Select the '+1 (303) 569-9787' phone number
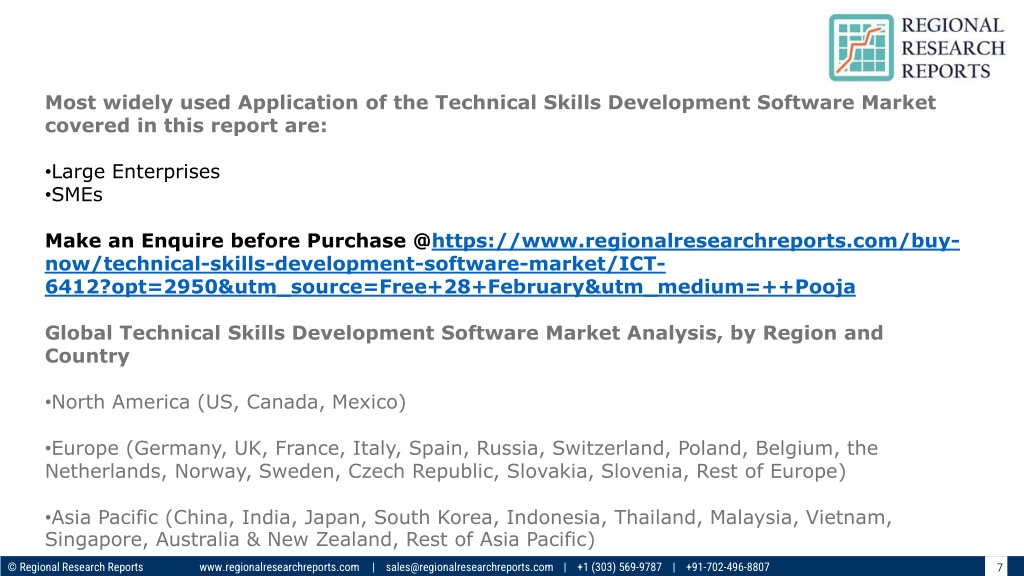Screen dimensions: 1024x576 619,567
